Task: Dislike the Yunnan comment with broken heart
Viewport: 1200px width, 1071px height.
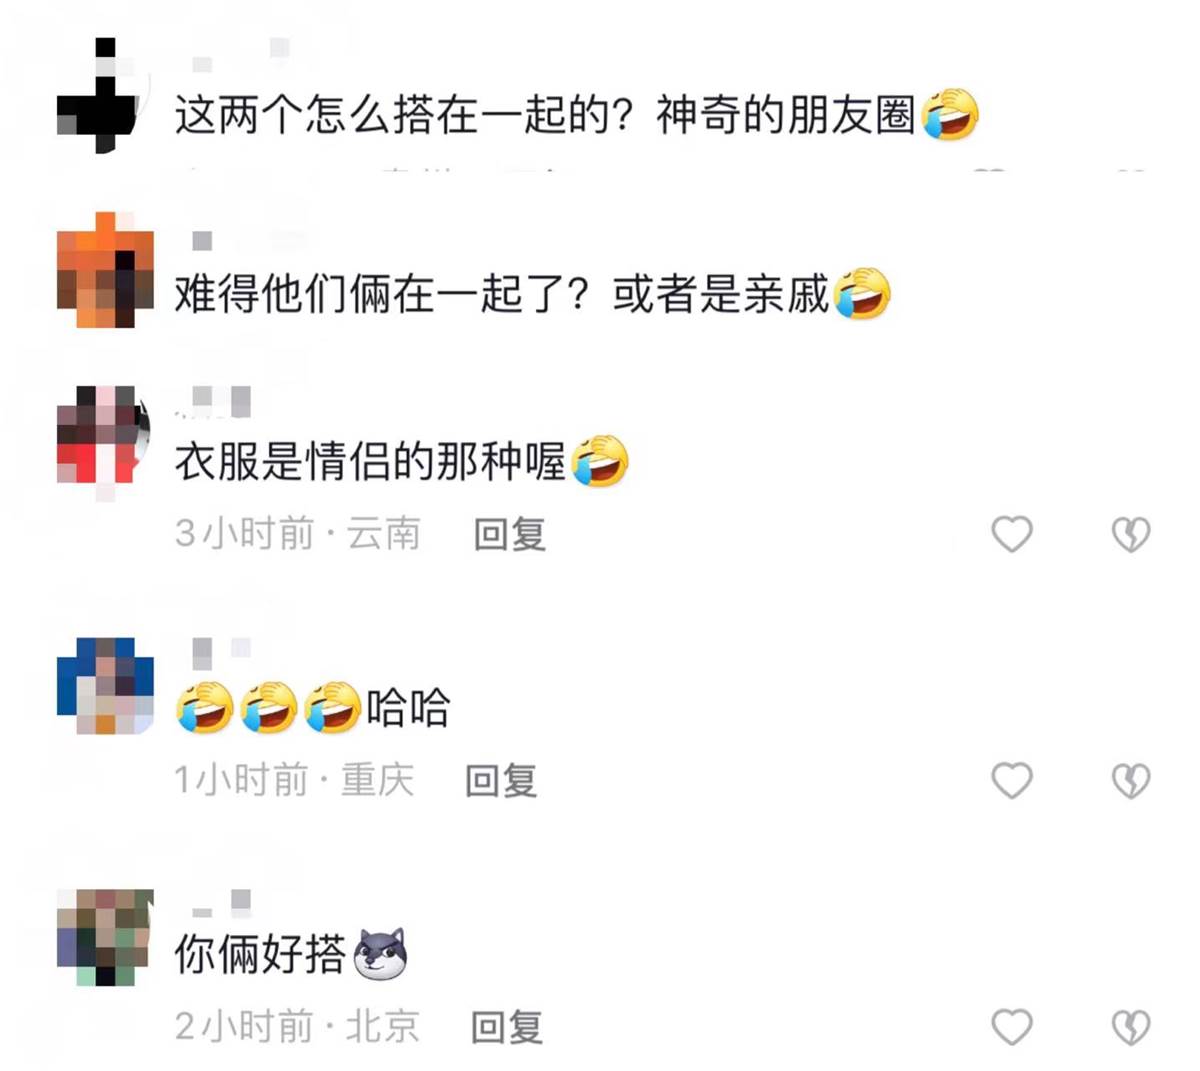Action: click(x=1131, y=535)
